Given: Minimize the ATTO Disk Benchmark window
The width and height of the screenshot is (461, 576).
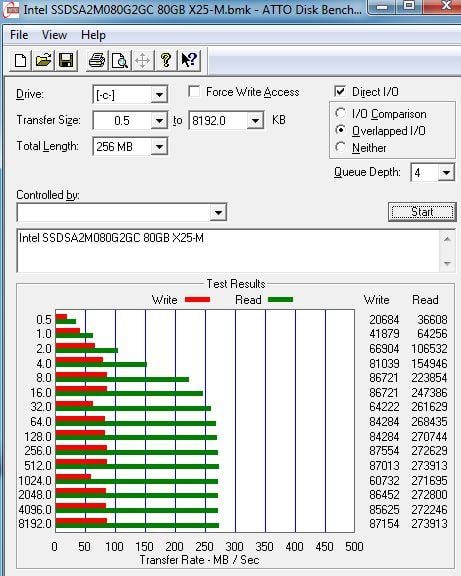Looking at the screenshot, I should (383, 7).
